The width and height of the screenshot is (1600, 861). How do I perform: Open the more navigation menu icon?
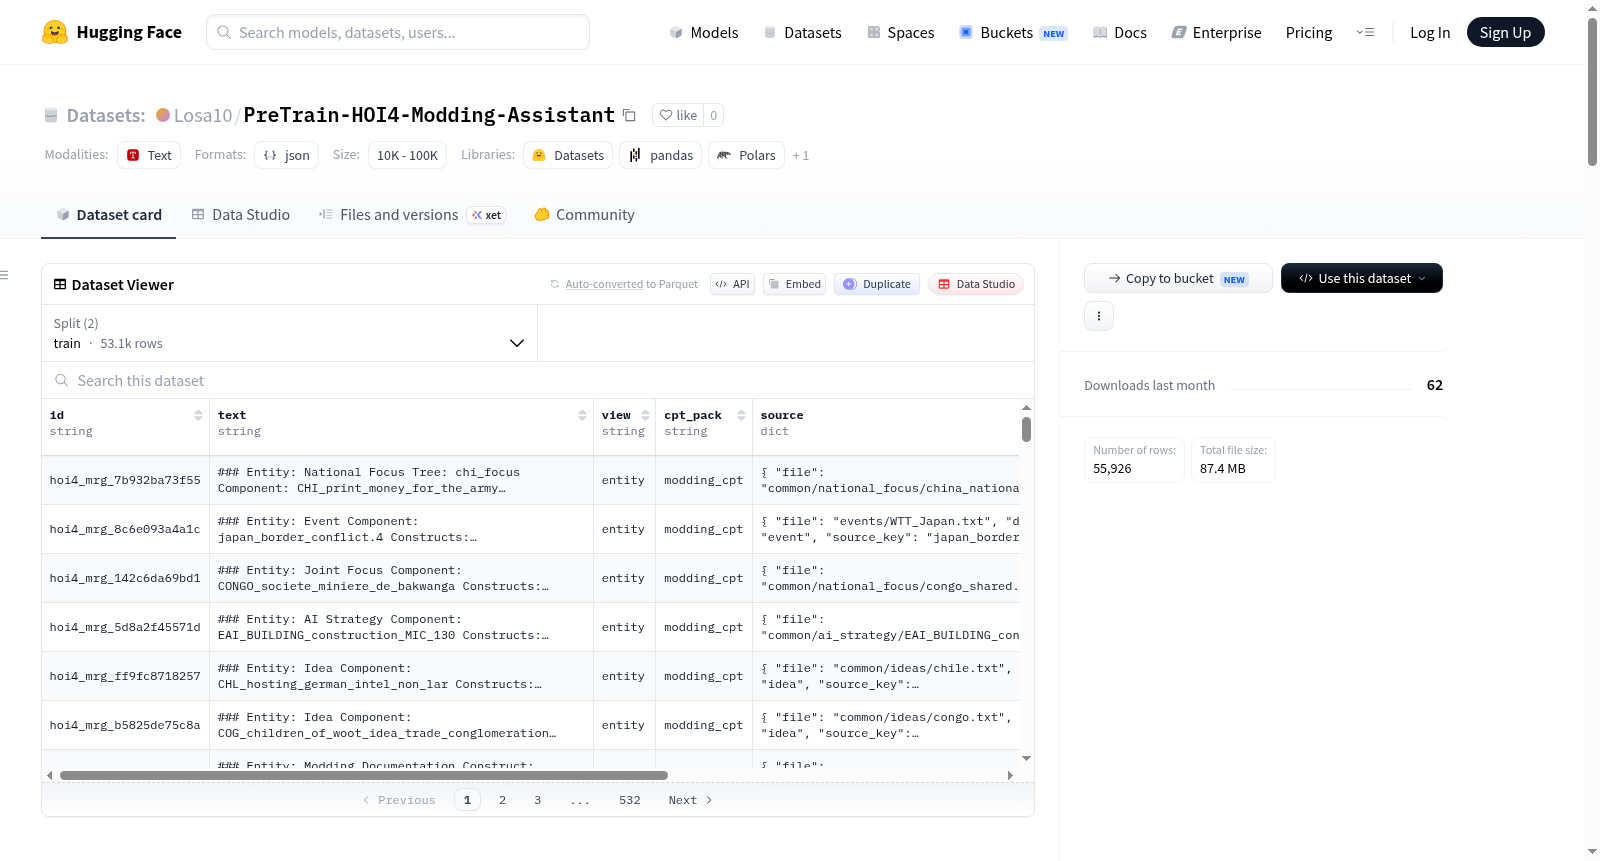(x=1365, y=32)
